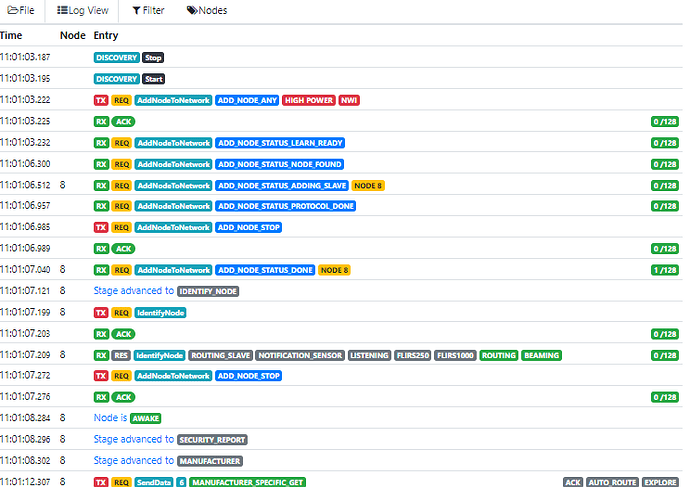
Task: Click the SECURITY_REPORT stage badge
Action: 213,440
